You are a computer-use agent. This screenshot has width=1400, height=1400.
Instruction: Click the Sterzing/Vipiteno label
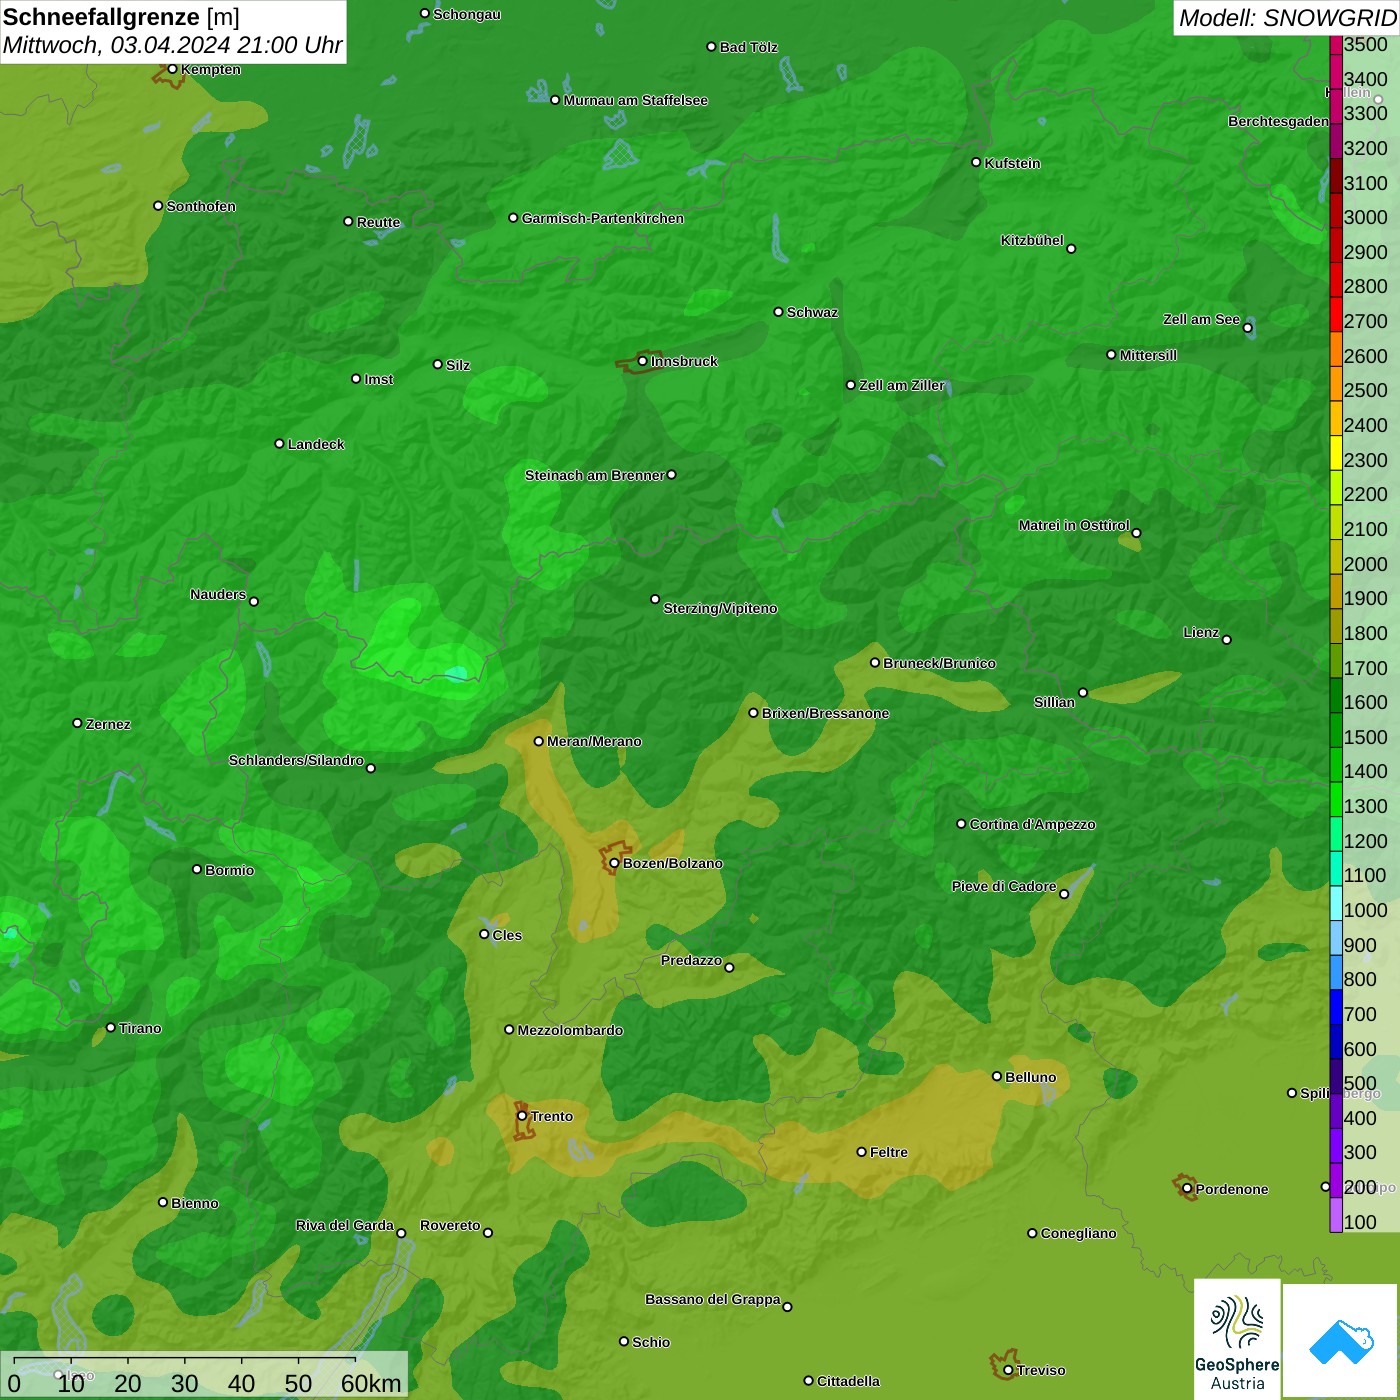(x=720, y=608)
